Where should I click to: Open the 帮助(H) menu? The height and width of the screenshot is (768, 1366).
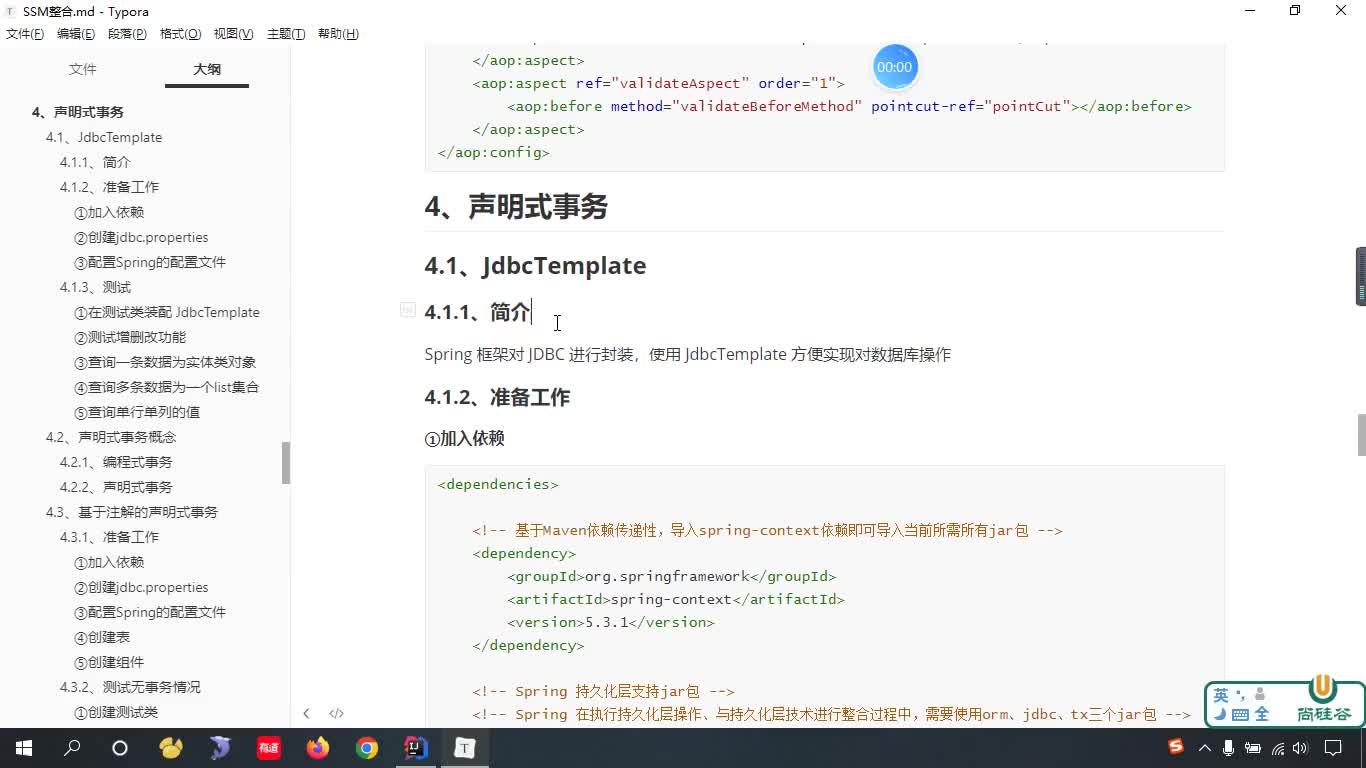[x=338, y=34]
